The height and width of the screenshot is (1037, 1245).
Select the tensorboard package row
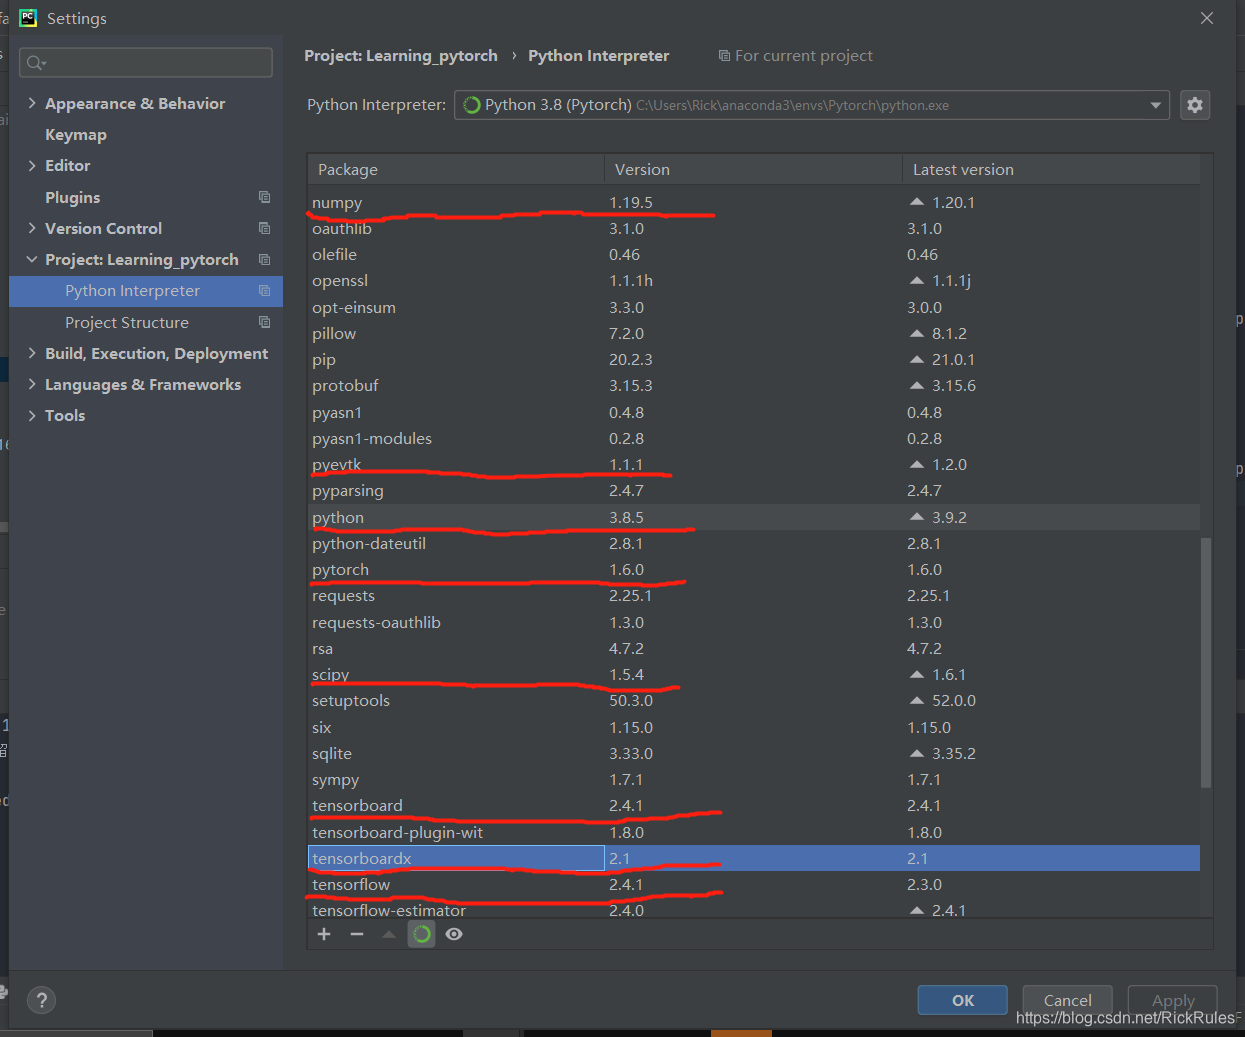point(754,805)
